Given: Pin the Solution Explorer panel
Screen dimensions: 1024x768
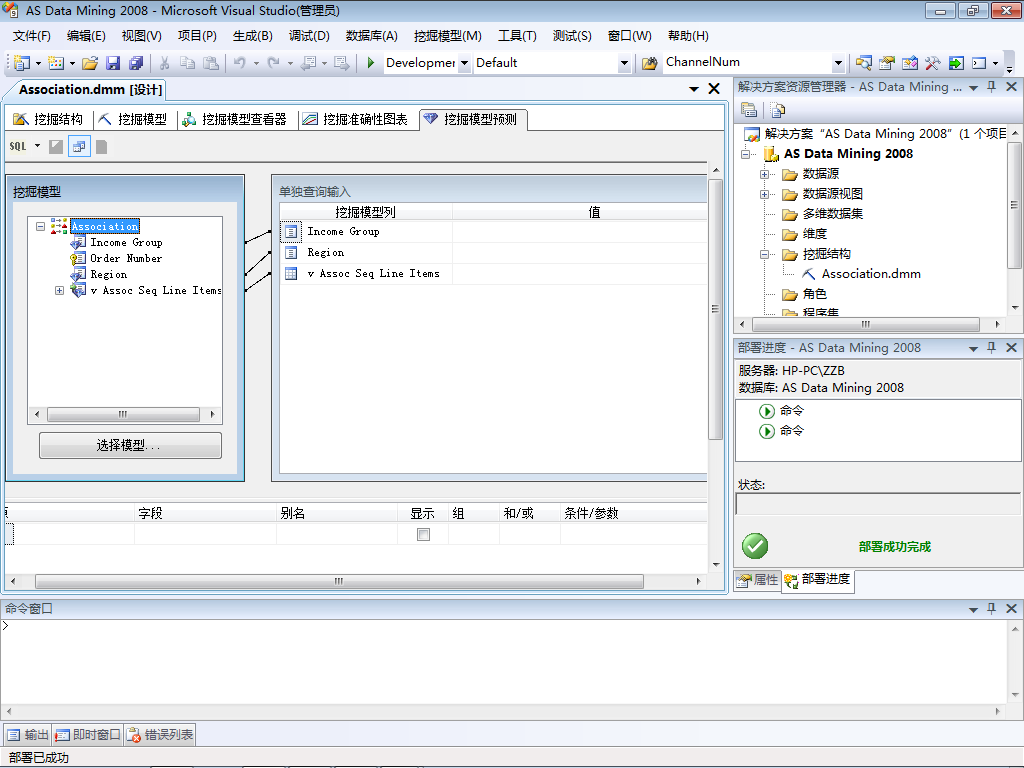Looking at the screenshot, I should [x=991, y=87].
